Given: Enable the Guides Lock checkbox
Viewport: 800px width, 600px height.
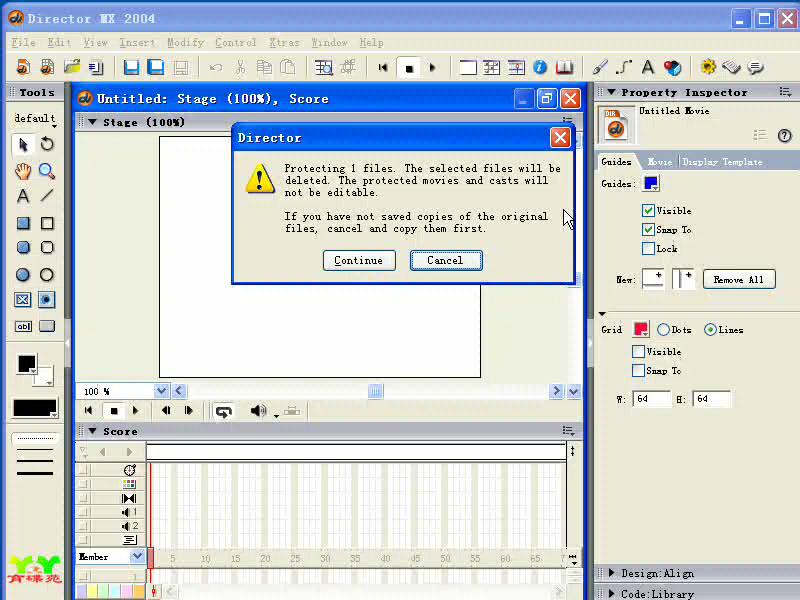Looking at the screenshot, I should point(648,248).
